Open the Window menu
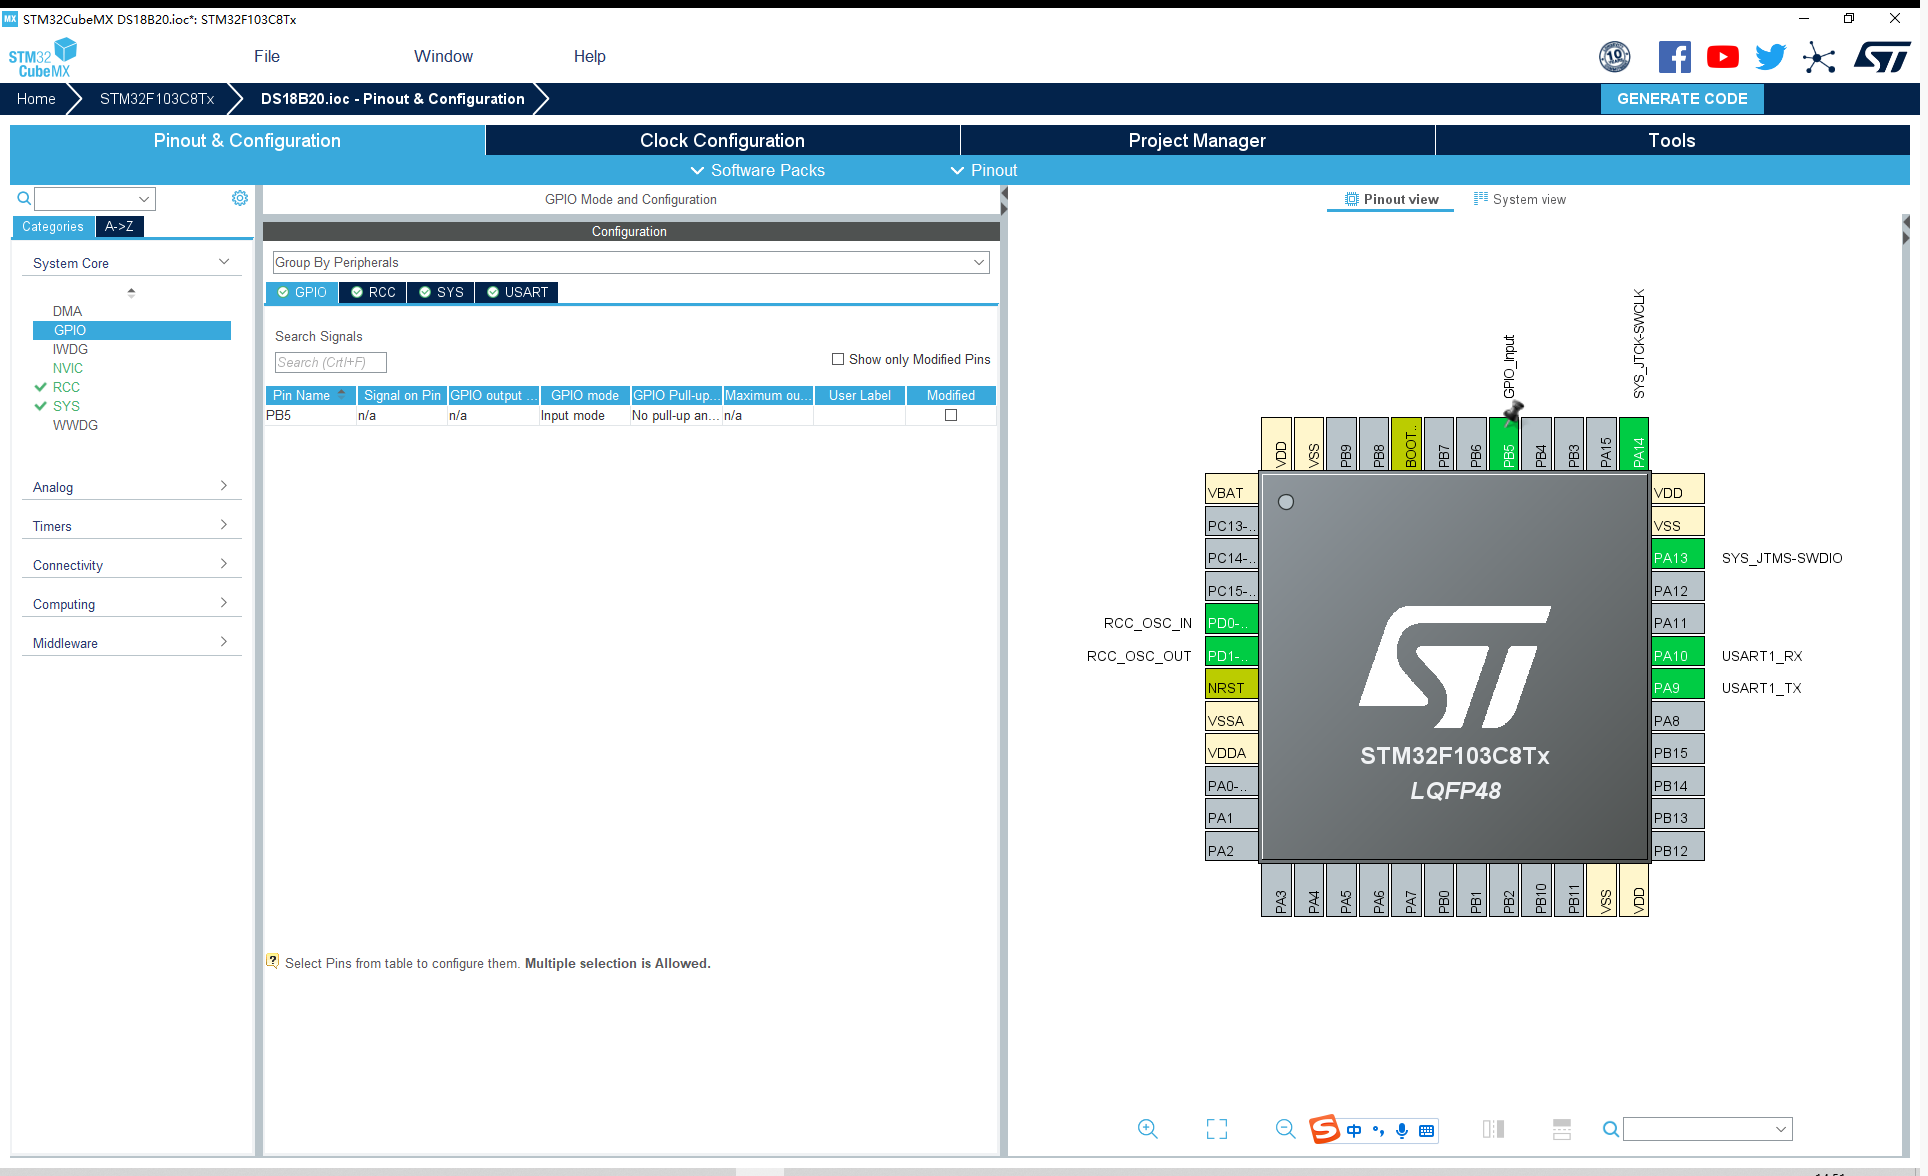This screenshot has width=1928, height=1176. [443, 56]
